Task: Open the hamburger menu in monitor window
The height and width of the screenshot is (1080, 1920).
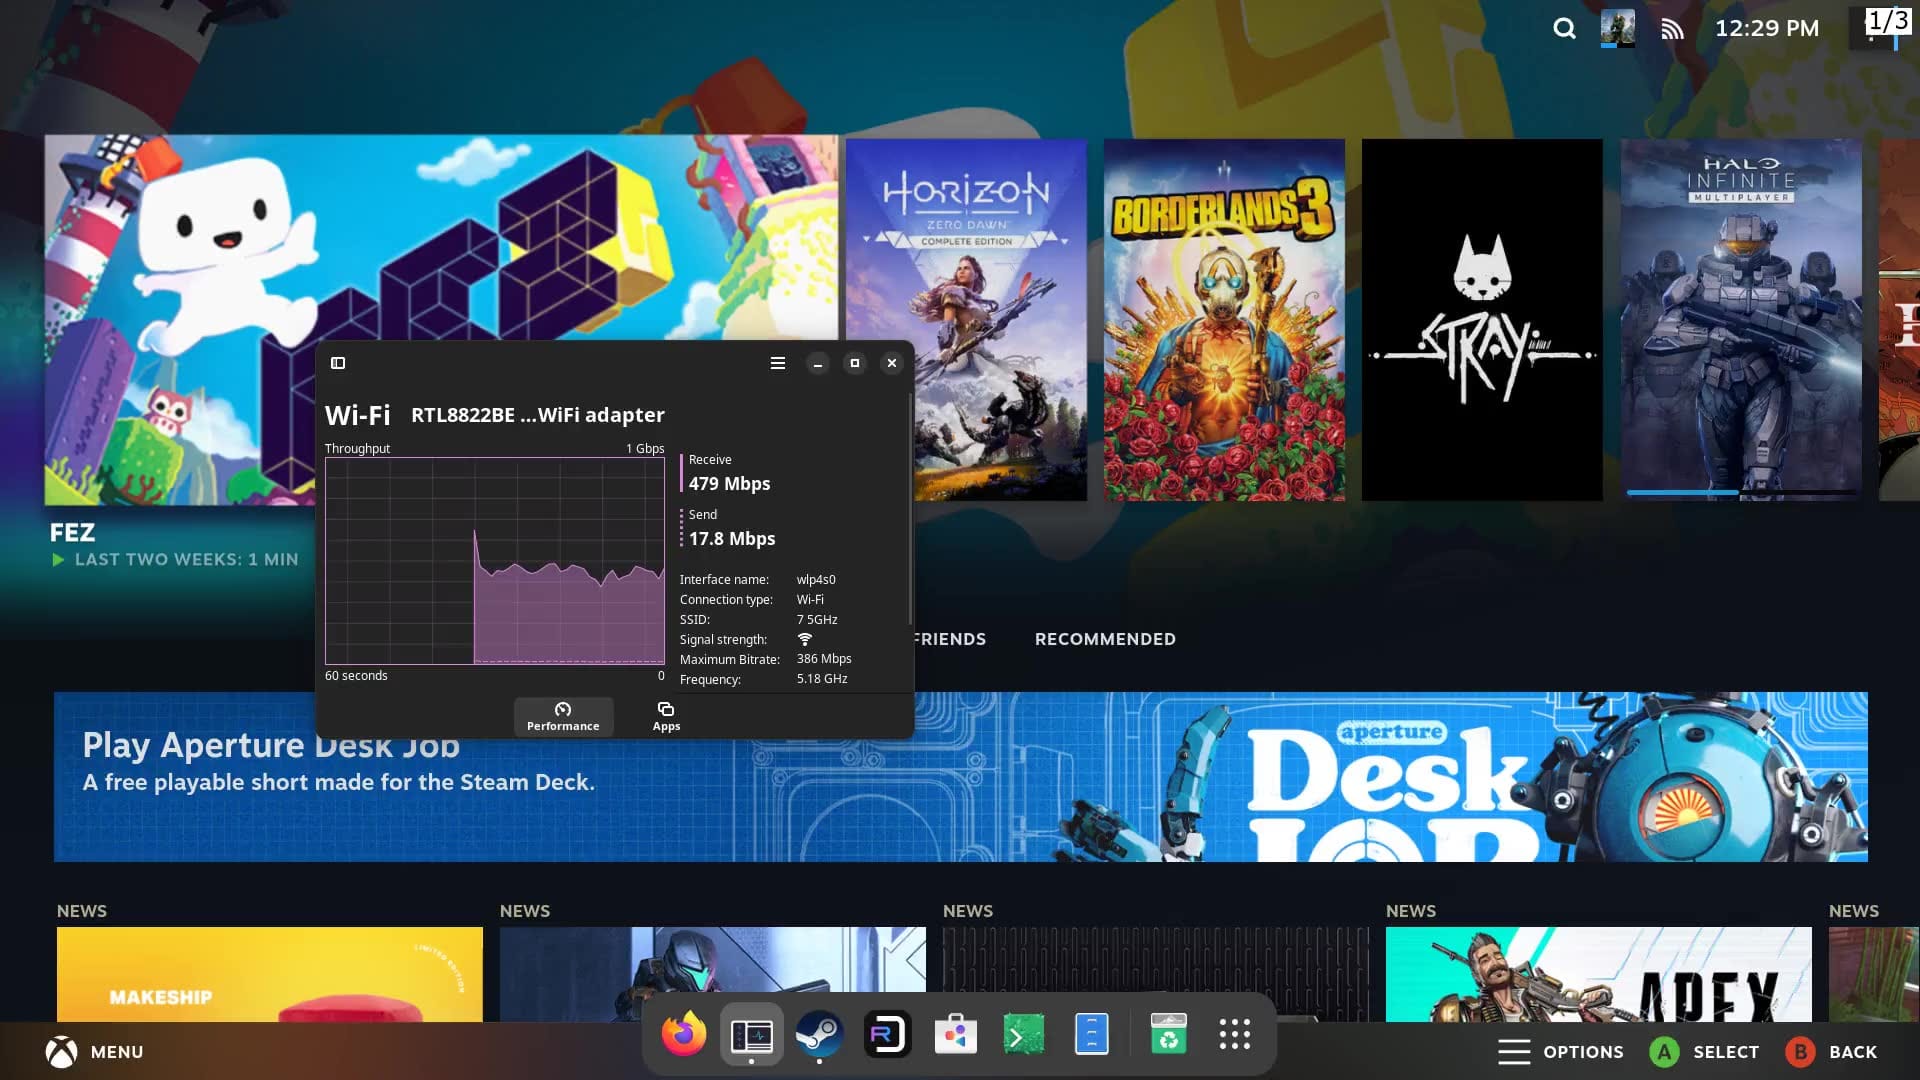Action: tap(777, 363)
